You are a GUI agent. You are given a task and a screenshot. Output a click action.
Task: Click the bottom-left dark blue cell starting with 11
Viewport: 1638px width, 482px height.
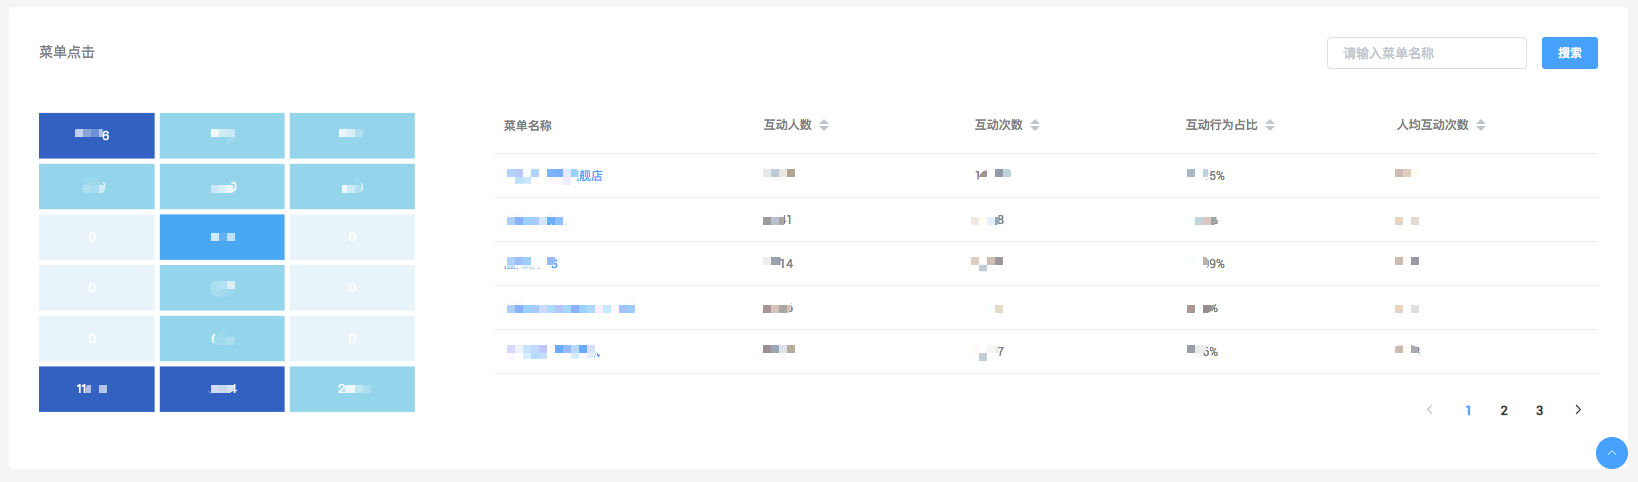pos(96,389)
